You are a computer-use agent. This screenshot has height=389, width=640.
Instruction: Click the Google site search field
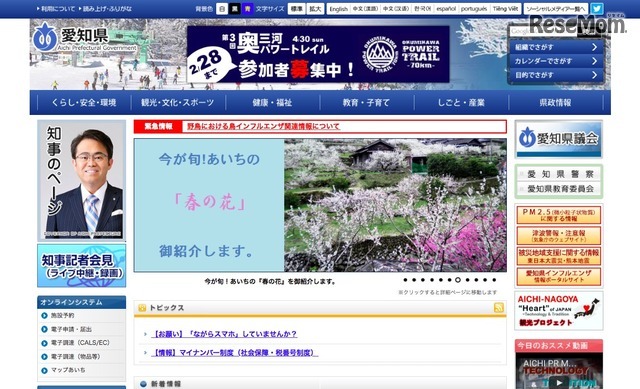543,31
